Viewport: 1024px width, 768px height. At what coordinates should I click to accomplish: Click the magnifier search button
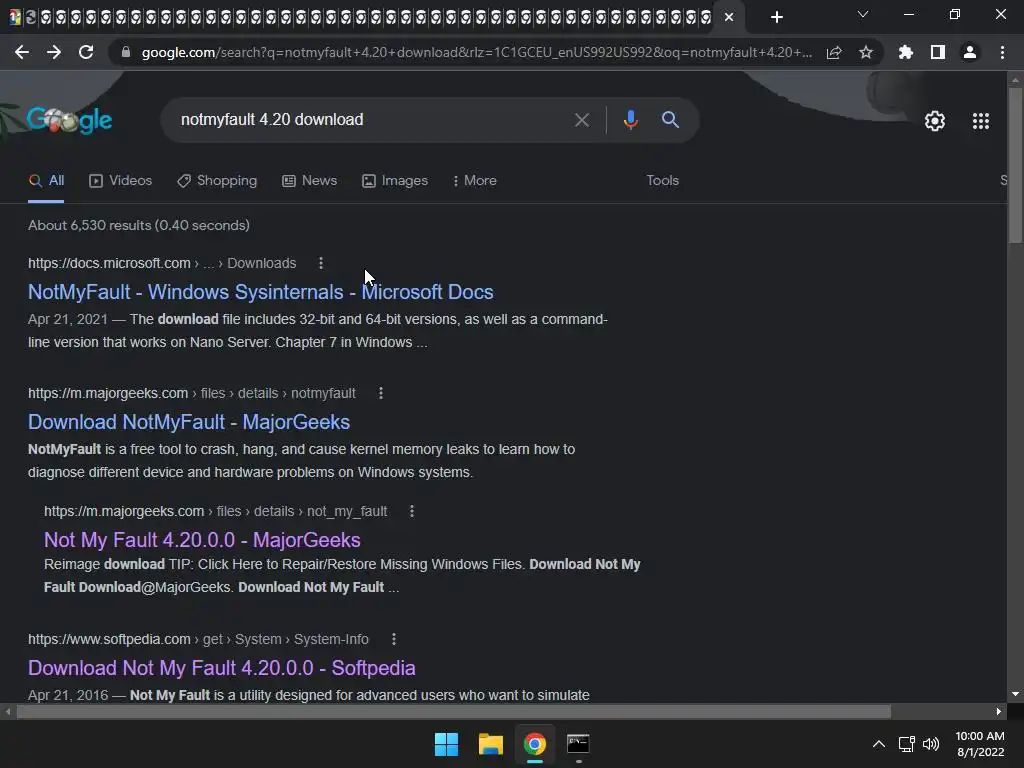tap(670, 120)
